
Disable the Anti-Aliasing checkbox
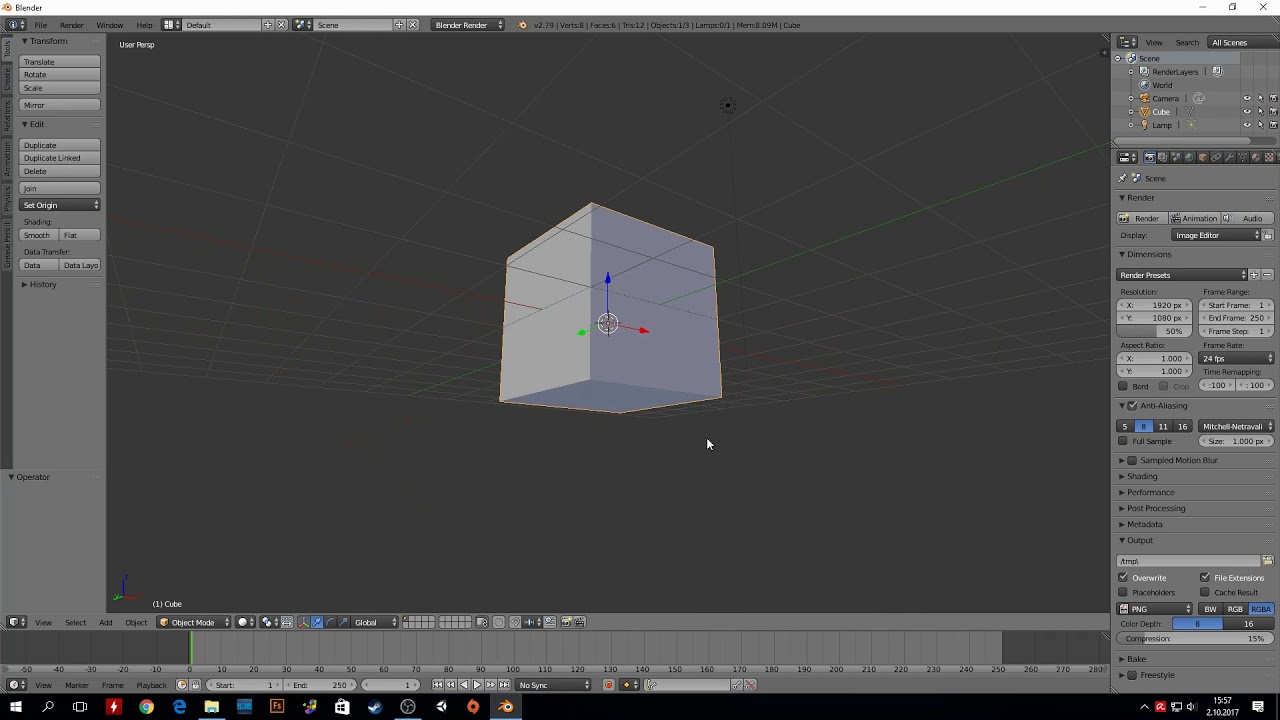[x=1132, y=405]
